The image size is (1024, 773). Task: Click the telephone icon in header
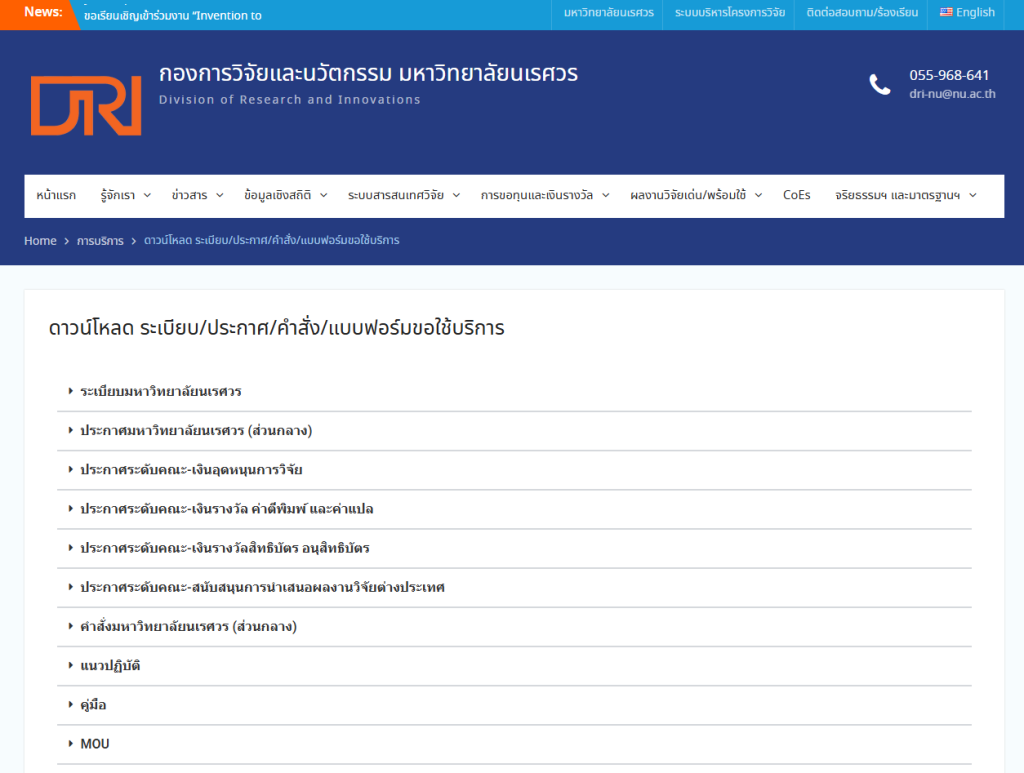click(879, 85)
